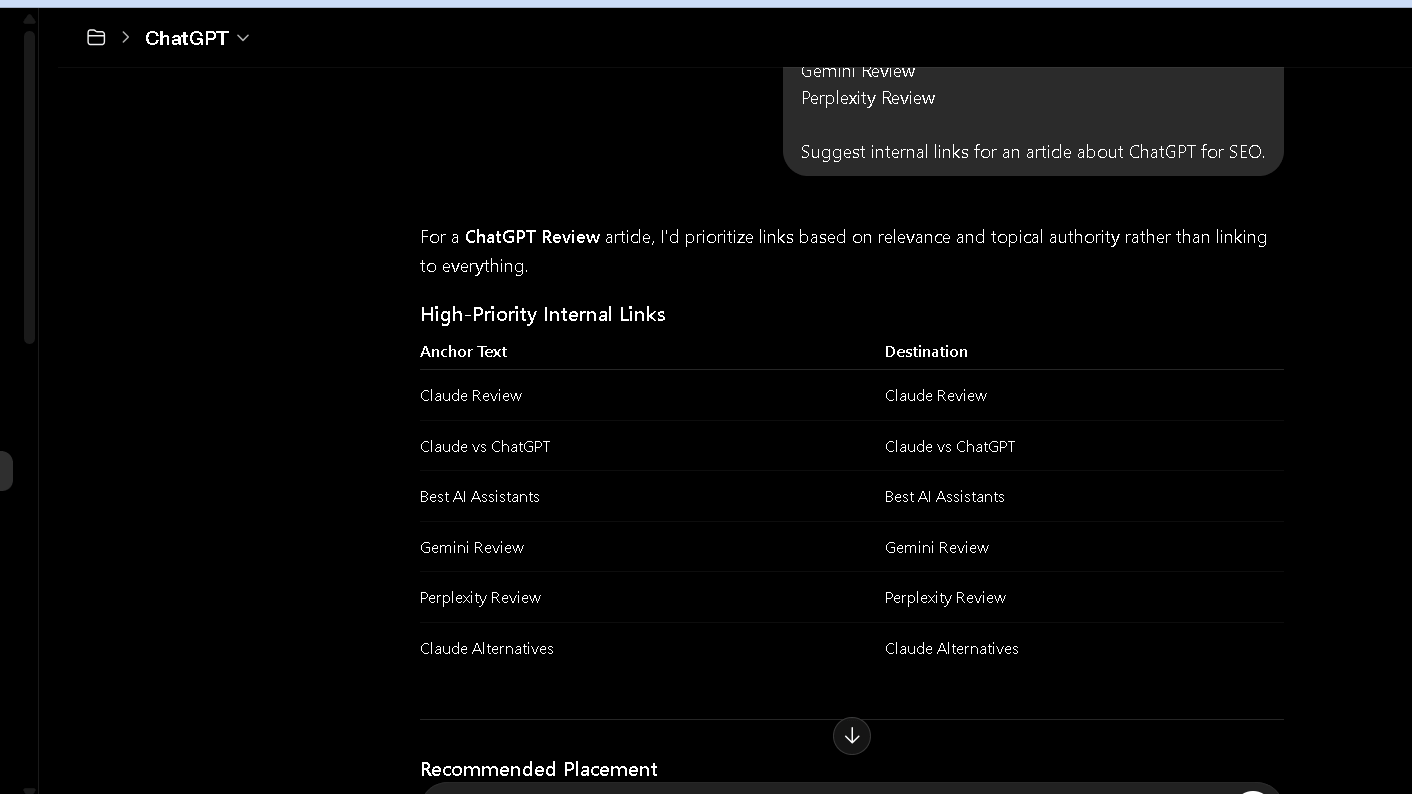Viewport: 1412px width, 794px height.
Task: Click "Claude Alternatives" under Anchor Text
Action: tap(487, 648)
